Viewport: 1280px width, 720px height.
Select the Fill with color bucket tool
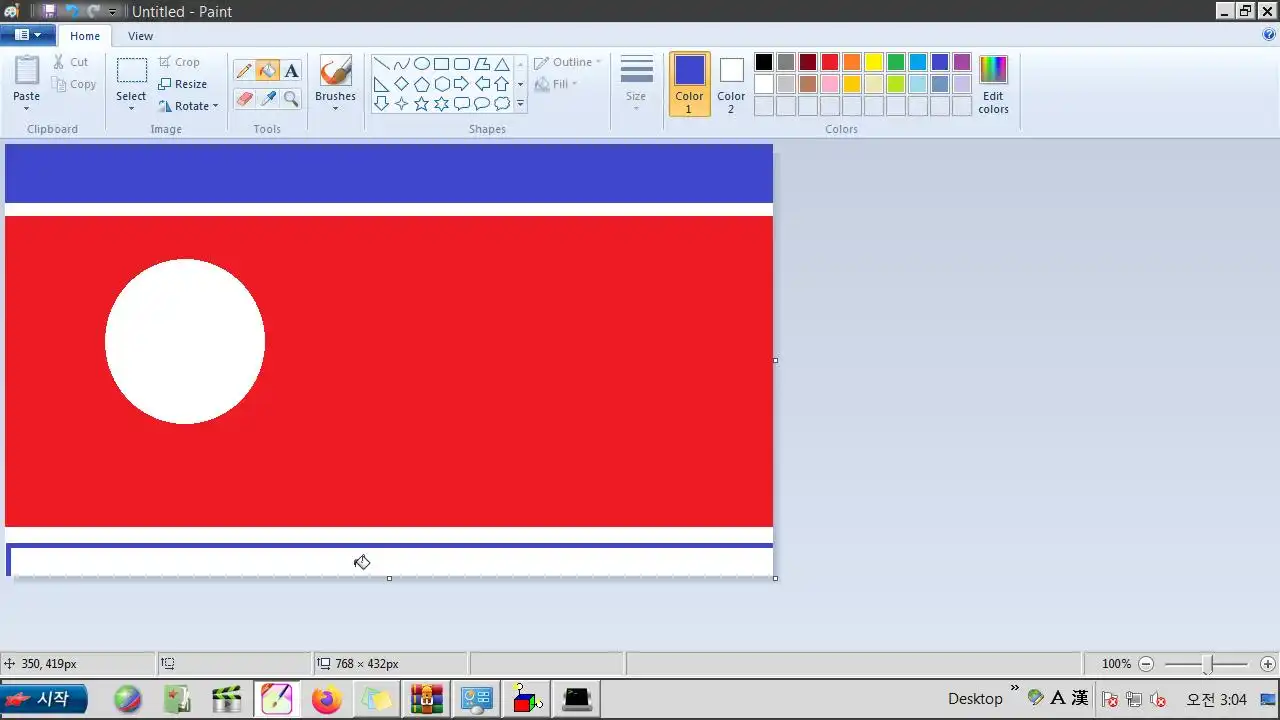[267, 71]
